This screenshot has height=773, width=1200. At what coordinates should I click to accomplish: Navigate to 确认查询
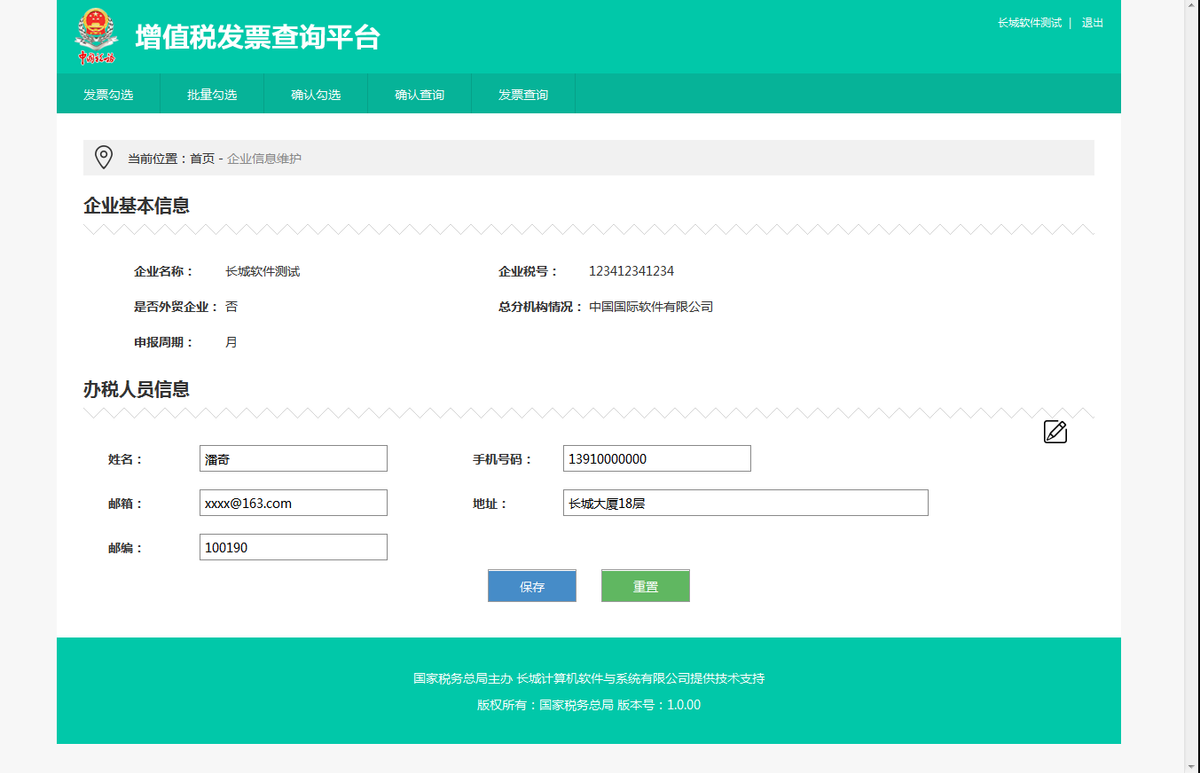419,93
